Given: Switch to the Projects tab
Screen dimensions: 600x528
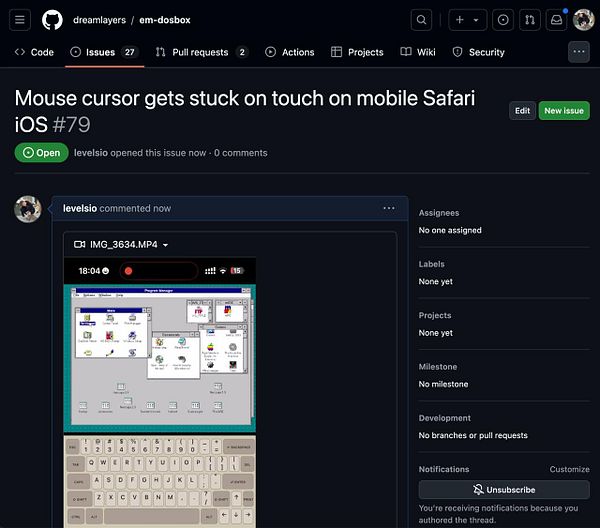Looking at the screenshot, I should pyautogui.click(x=357, y=52).
